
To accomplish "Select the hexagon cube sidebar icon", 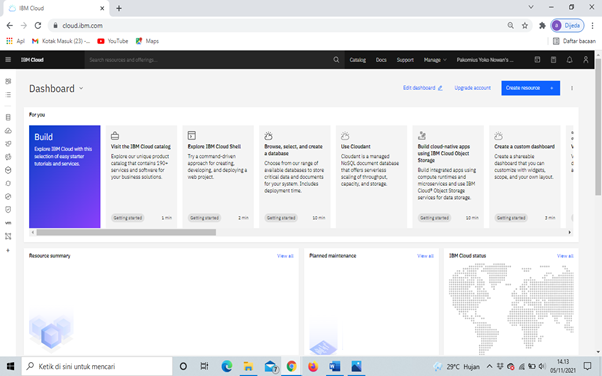I will tap(8, 170).
